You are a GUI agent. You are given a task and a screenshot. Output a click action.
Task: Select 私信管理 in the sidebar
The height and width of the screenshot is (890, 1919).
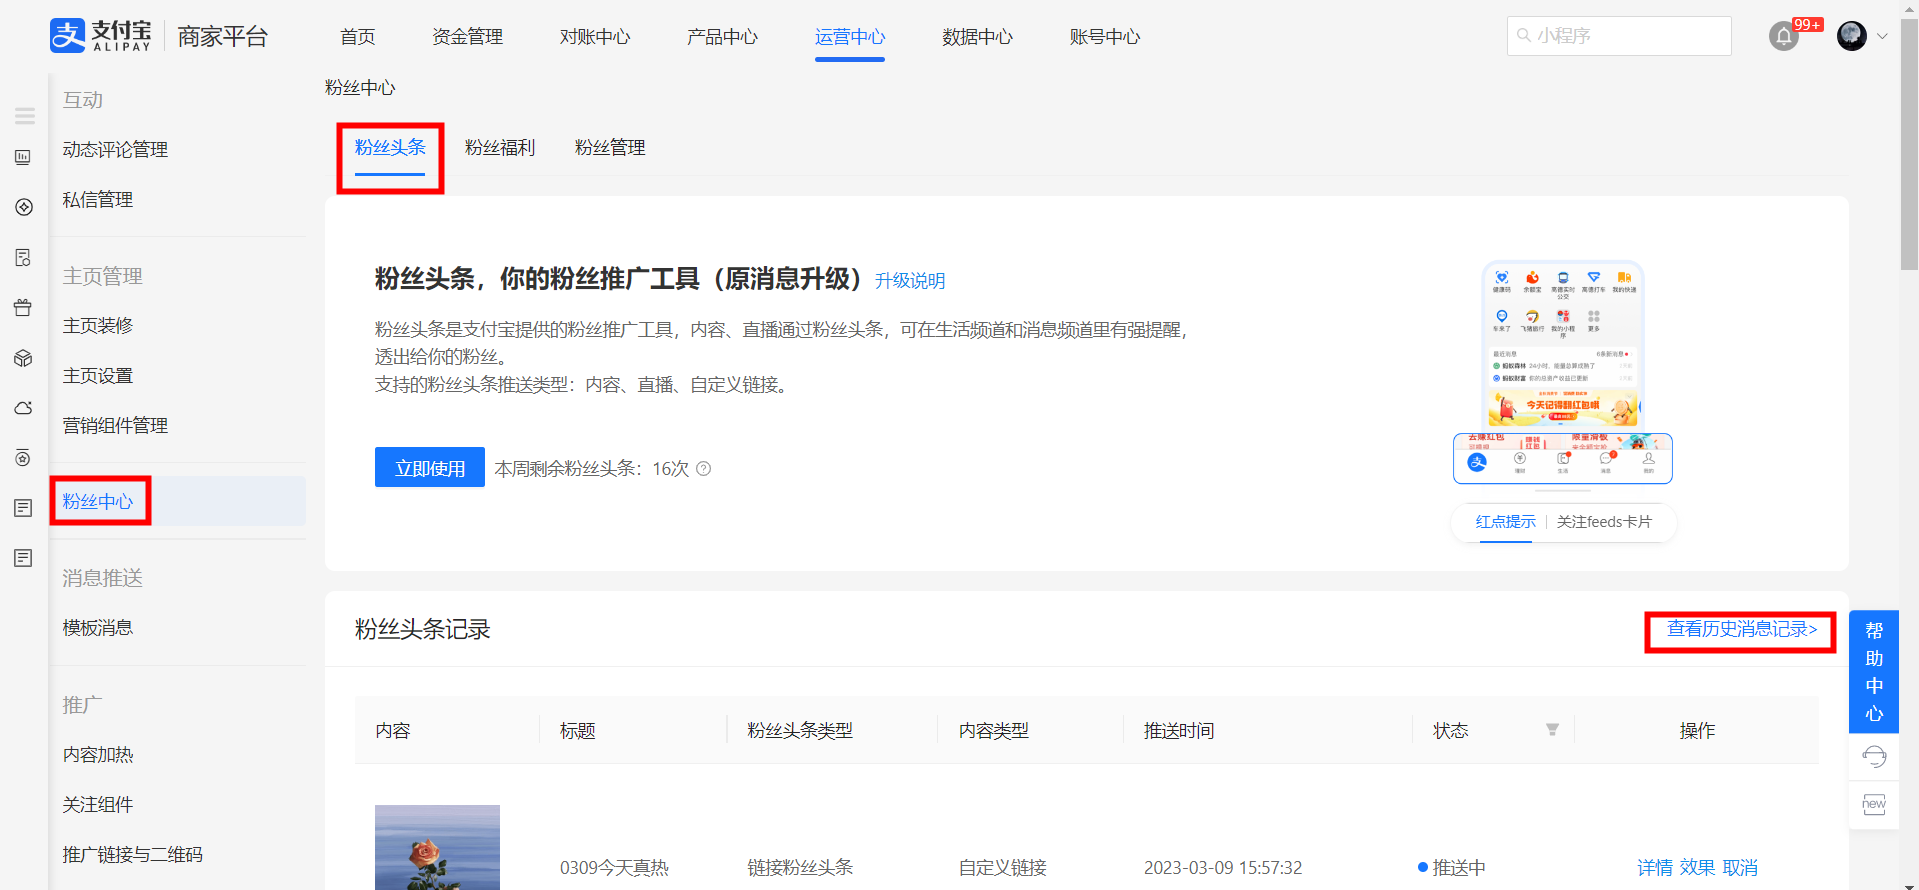(x=98, y=200)
